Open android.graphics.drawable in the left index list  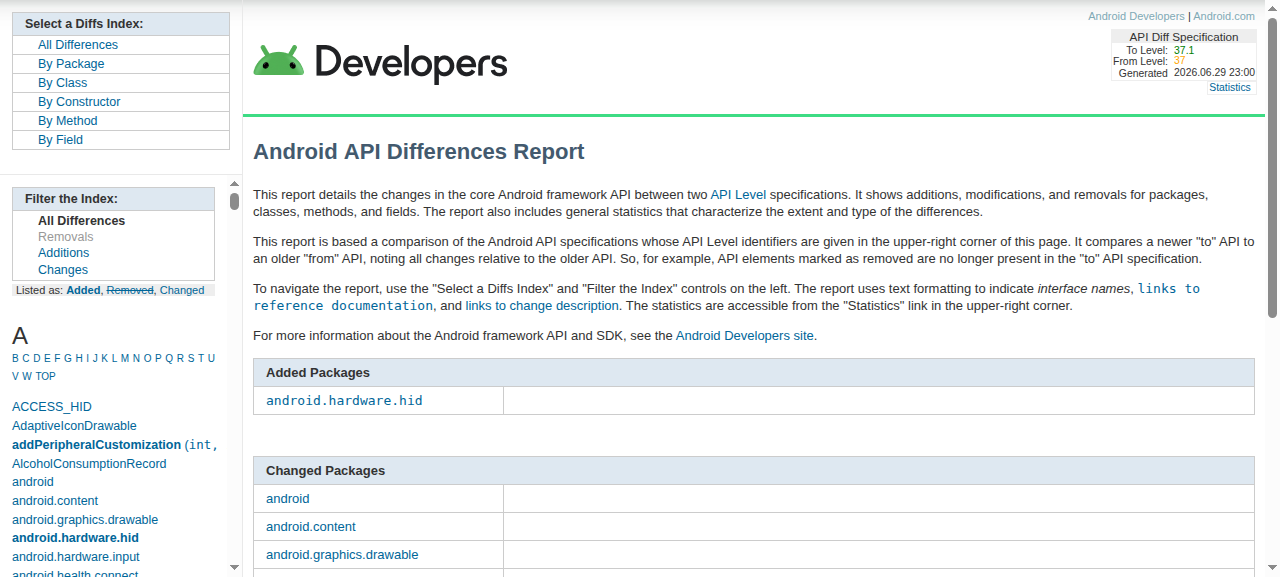(x=85, y=520)
